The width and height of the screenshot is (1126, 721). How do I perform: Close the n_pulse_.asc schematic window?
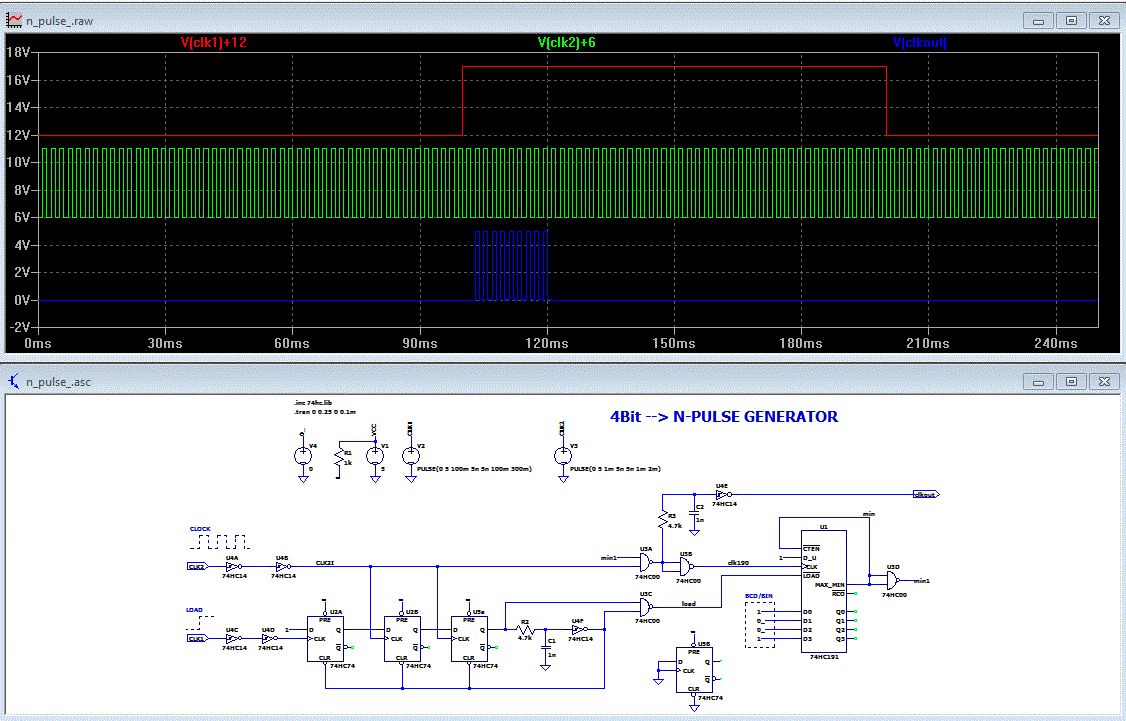coord(1104,381)
